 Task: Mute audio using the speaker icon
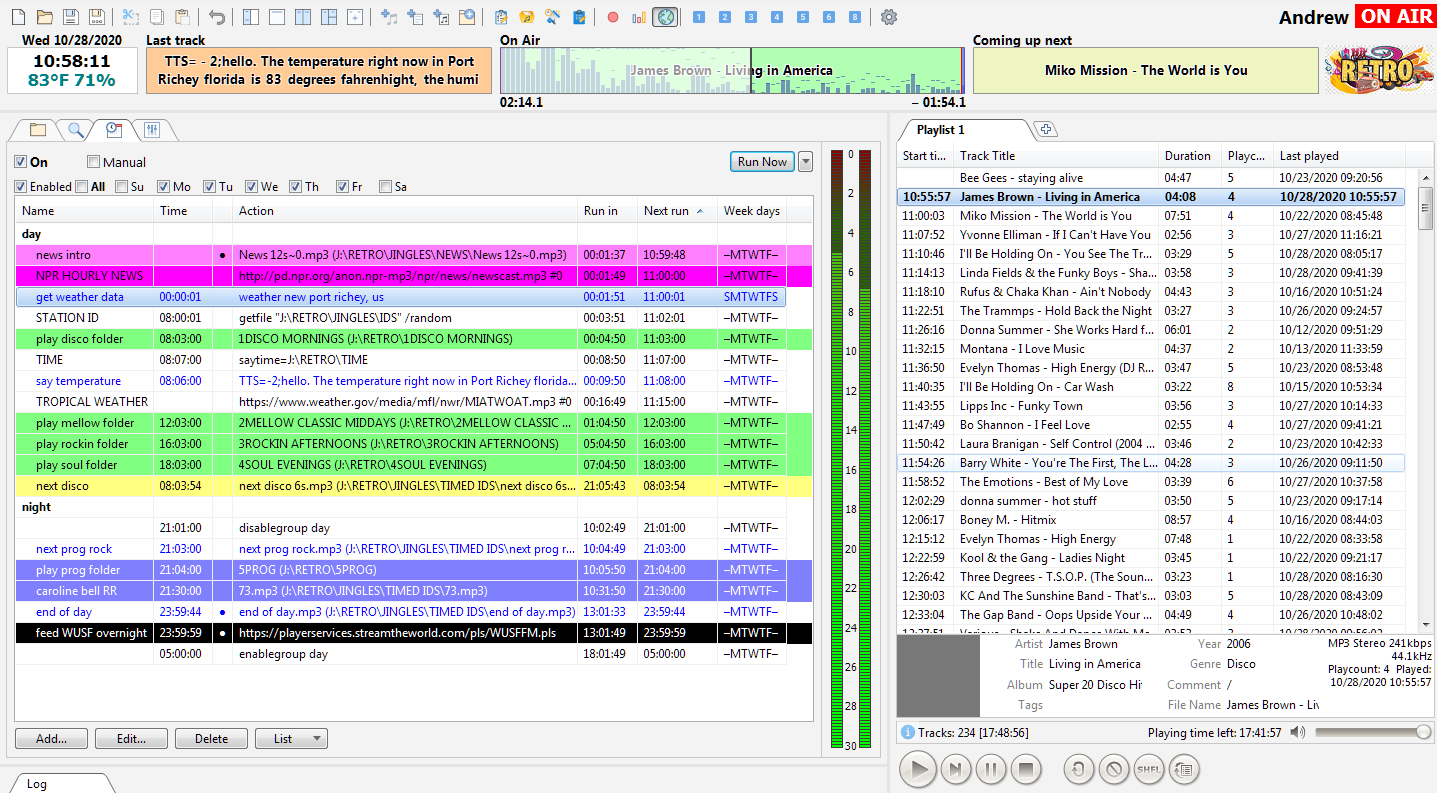click(x=1298, y=733)
